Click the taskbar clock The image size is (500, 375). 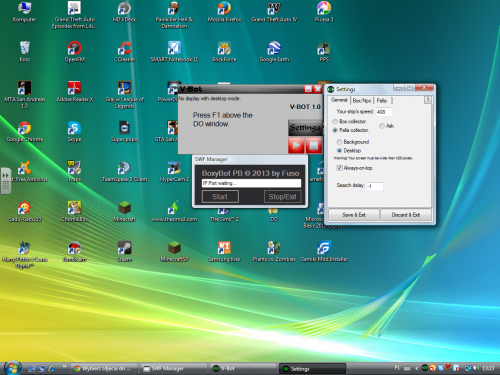(x=488, y=368)
